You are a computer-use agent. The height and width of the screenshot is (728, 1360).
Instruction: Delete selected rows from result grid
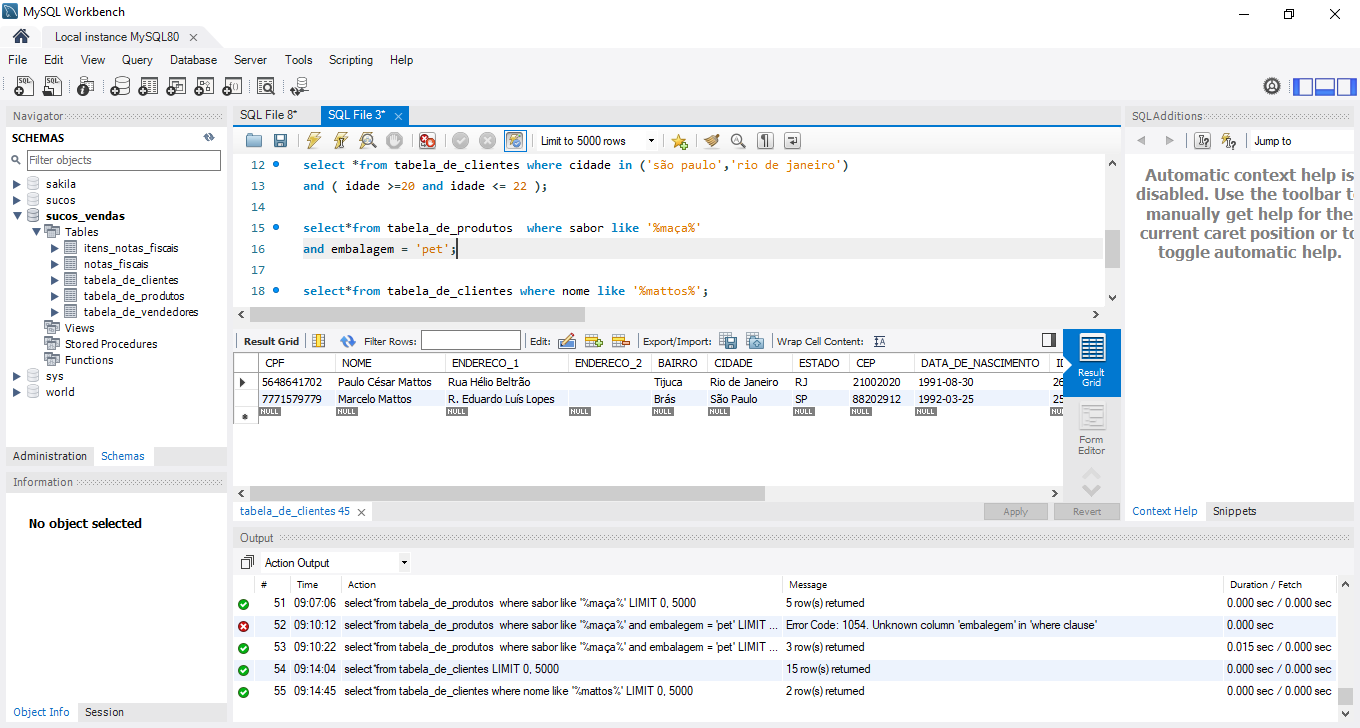[x=620, y=341]
